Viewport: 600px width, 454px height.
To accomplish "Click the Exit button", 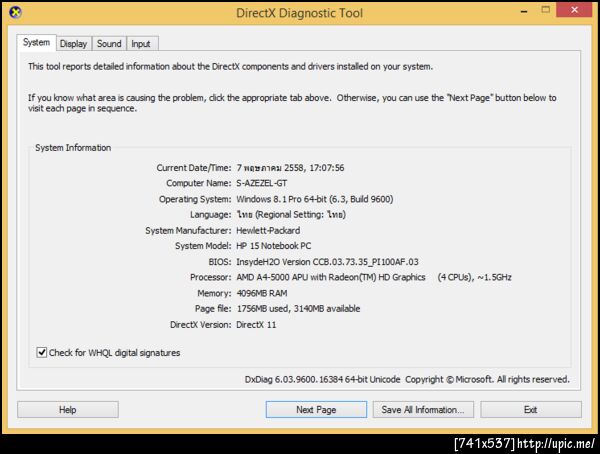I will click(531, 410).
